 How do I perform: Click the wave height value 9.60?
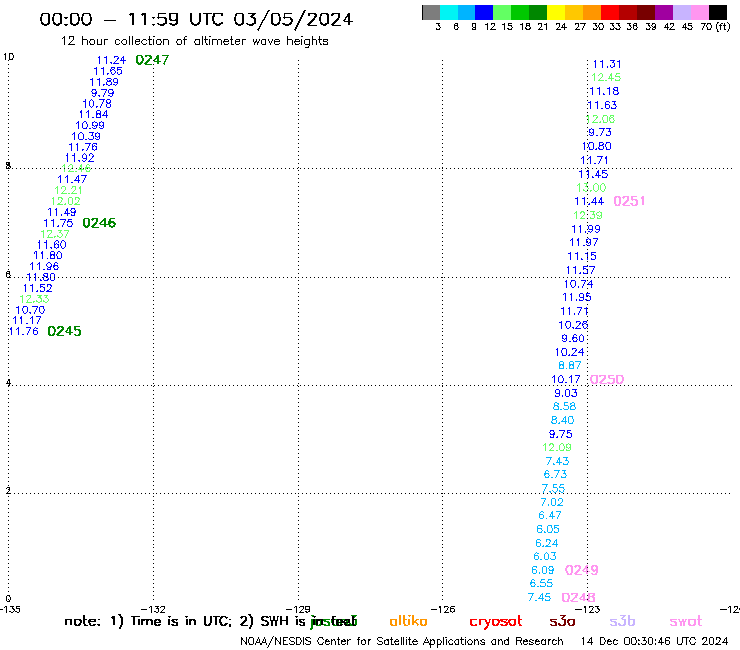[573, 338]
